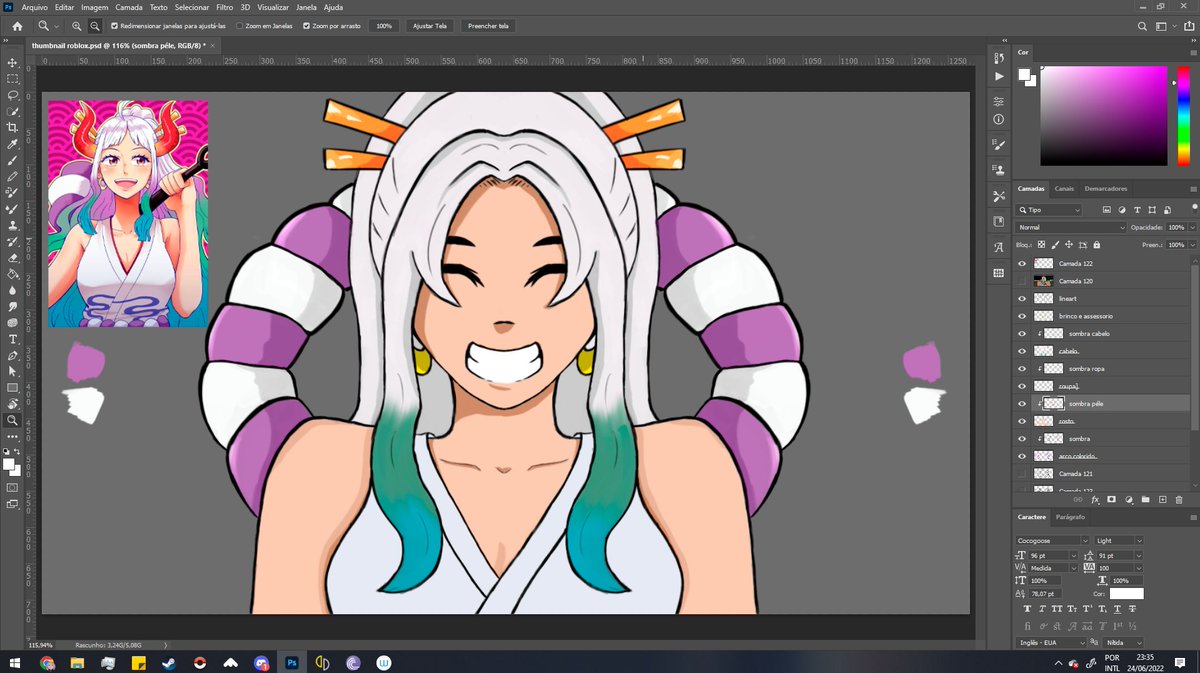Click the delete layer trash icon
The height and width of the screenshot is (673, 1200).
(1179, 499)
